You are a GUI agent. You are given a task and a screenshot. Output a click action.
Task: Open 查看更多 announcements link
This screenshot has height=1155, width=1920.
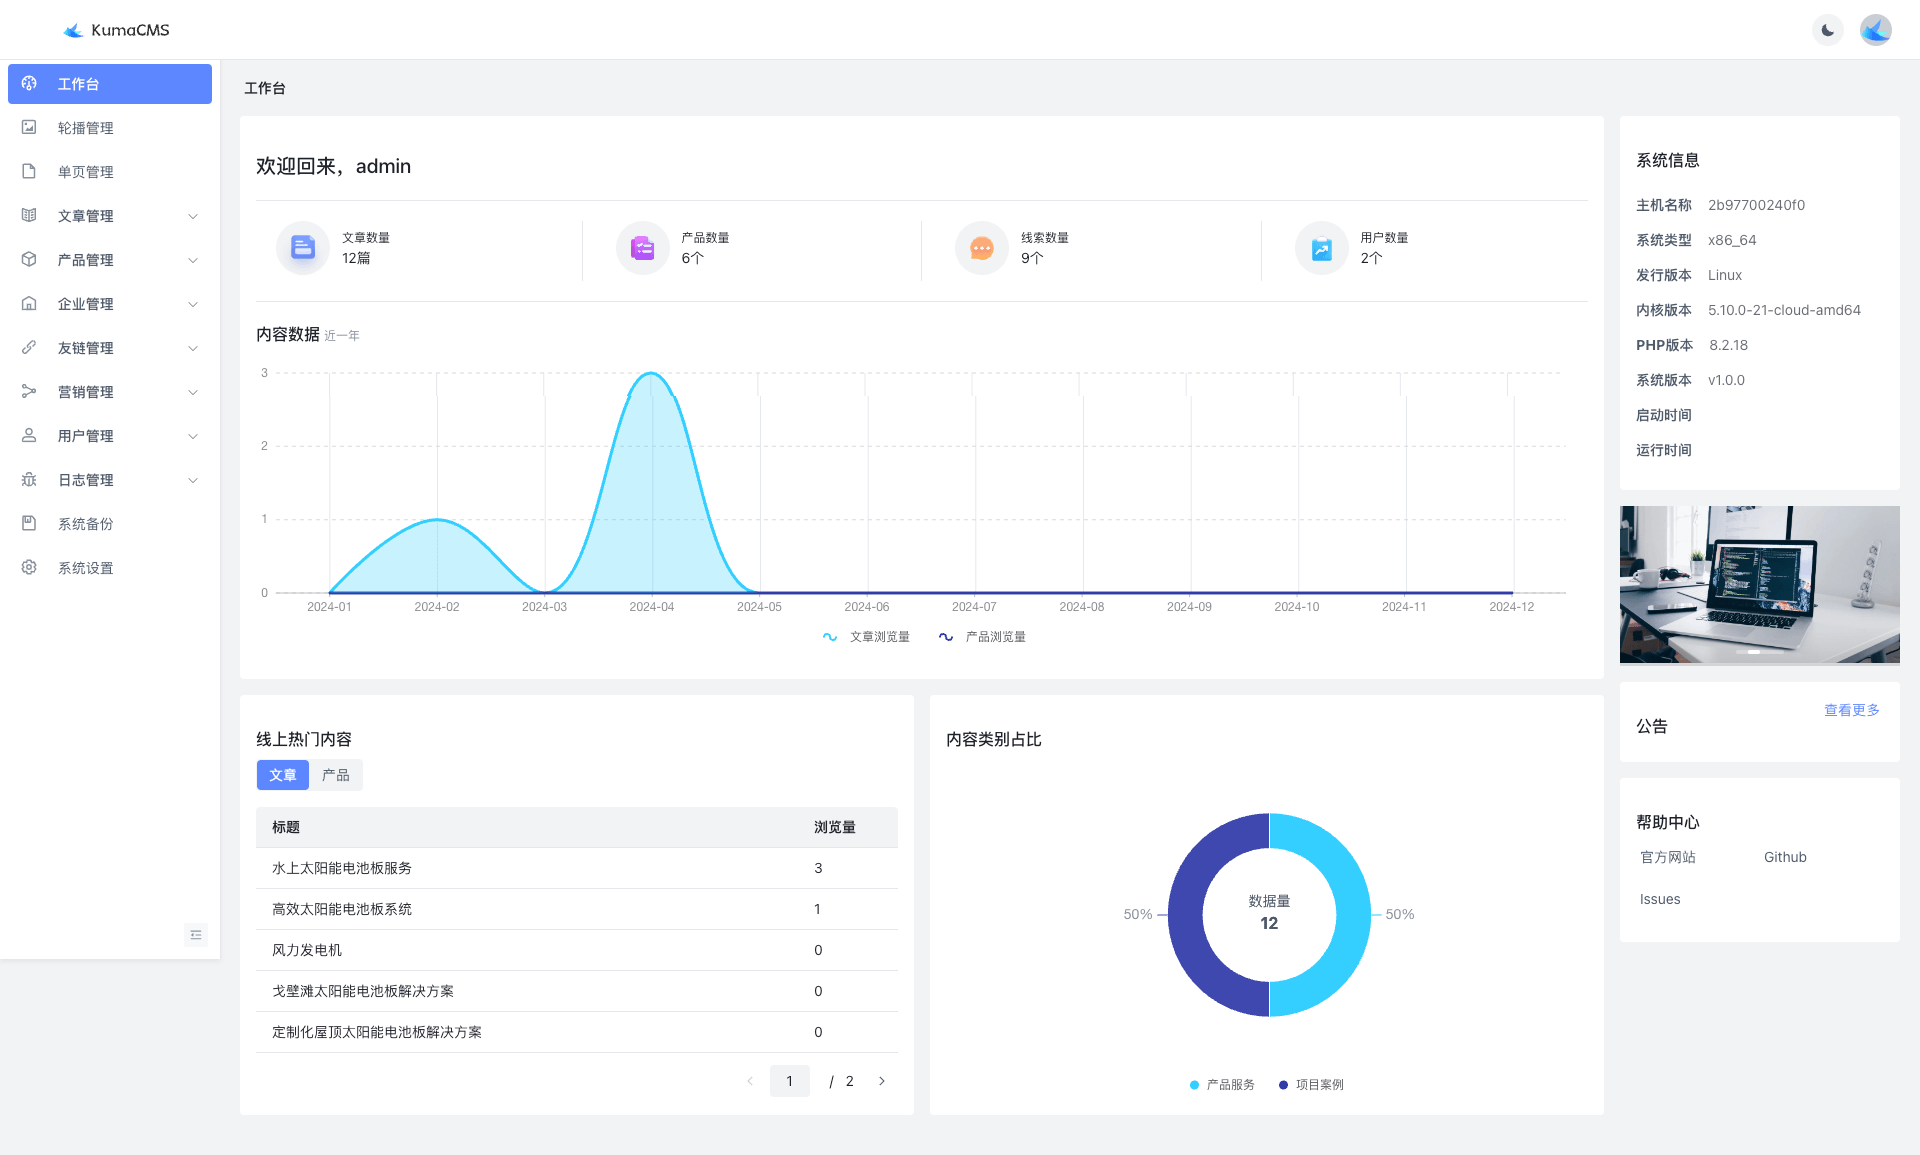click(1851, 710)
